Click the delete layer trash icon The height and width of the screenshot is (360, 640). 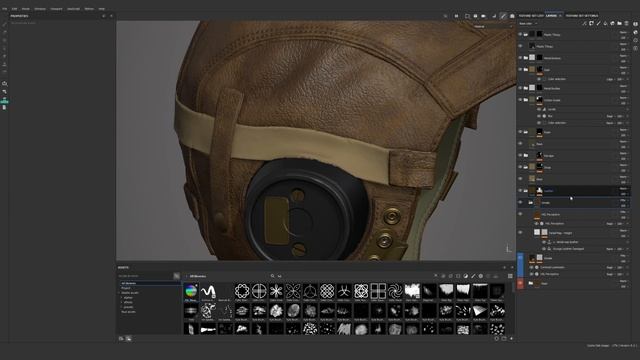tap(627, 24)
